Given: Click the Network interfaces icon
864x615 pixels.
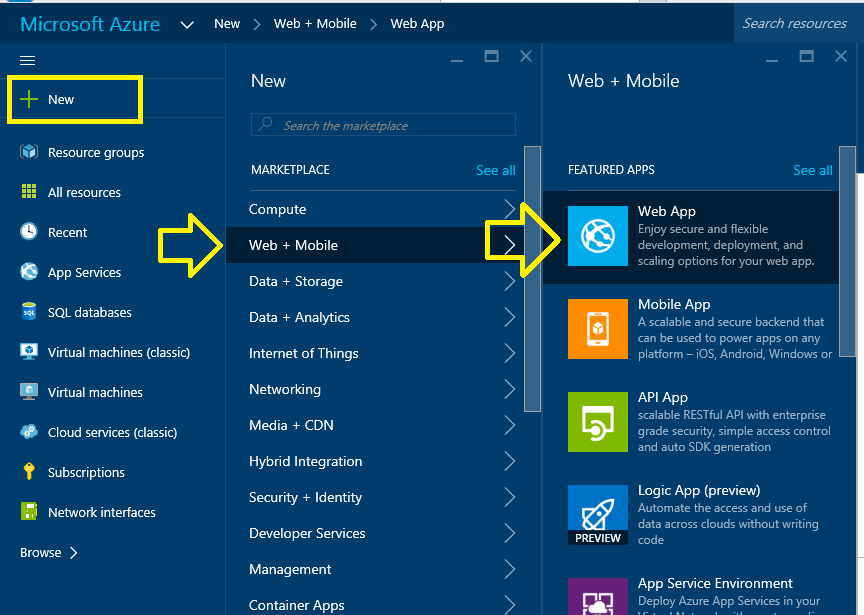Looking at the screenshot, I should [x=29, y=511].
